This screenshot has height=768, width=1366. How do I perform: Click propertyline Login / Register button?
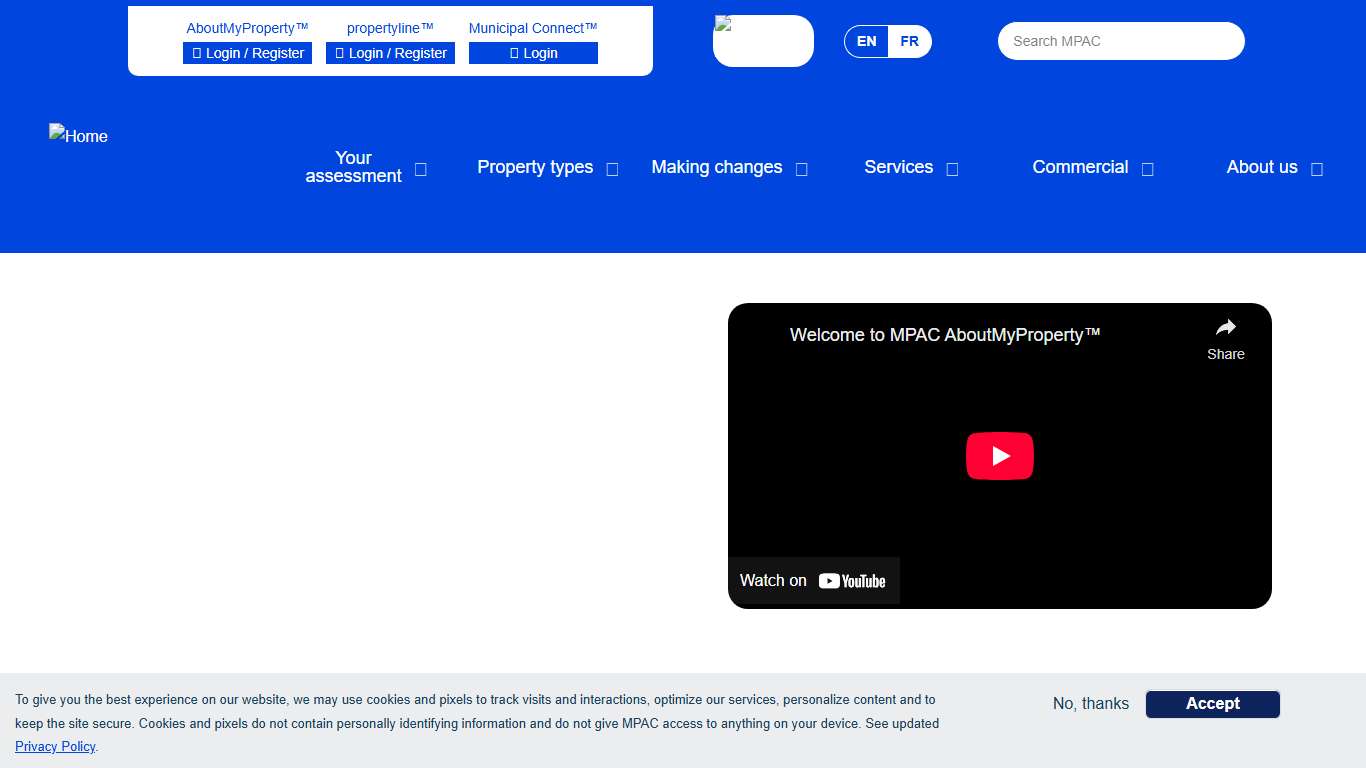point(390,53)
